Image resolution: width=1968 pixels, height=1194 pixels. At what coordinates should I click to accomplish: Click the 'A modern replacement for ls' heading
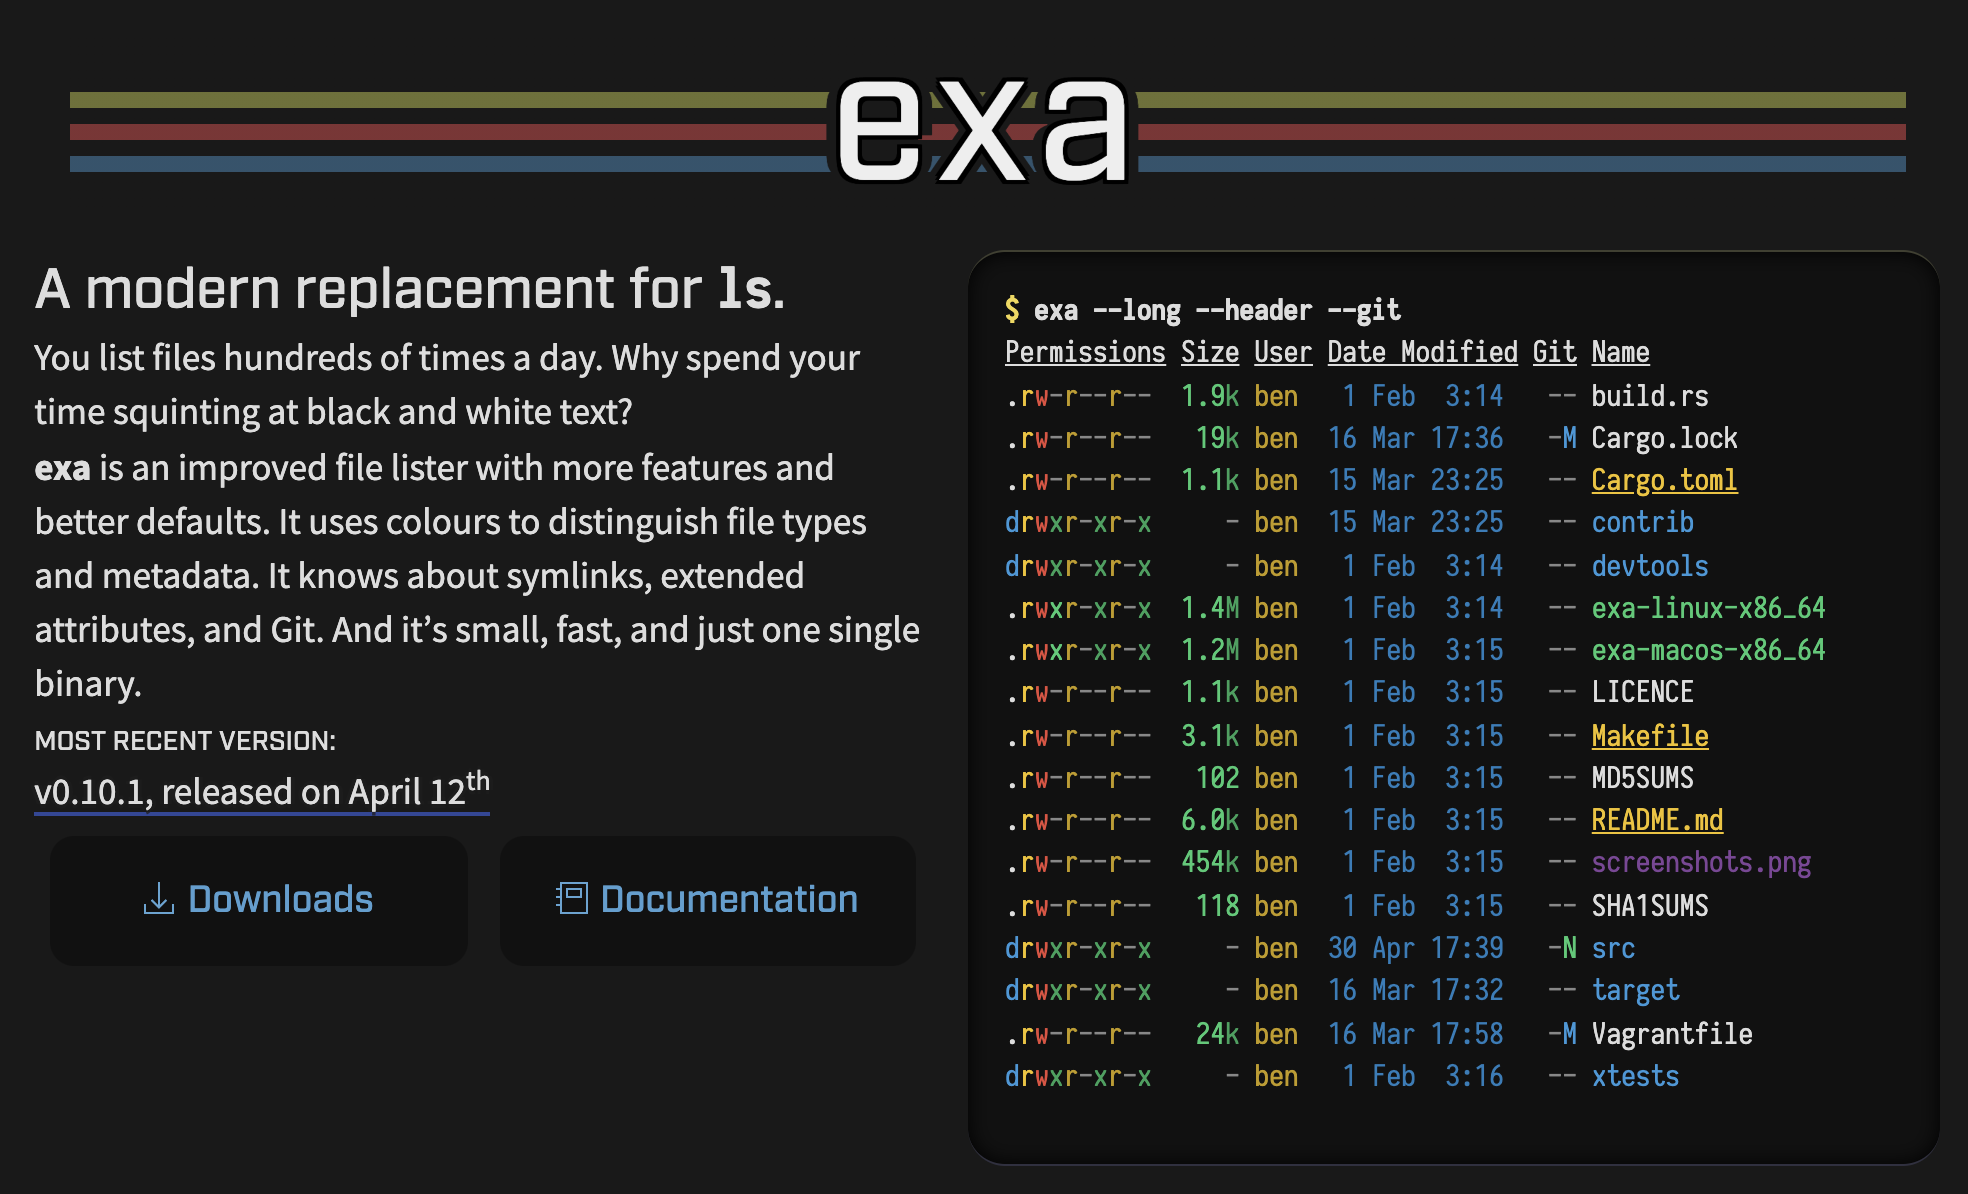(x=410, y=290)
